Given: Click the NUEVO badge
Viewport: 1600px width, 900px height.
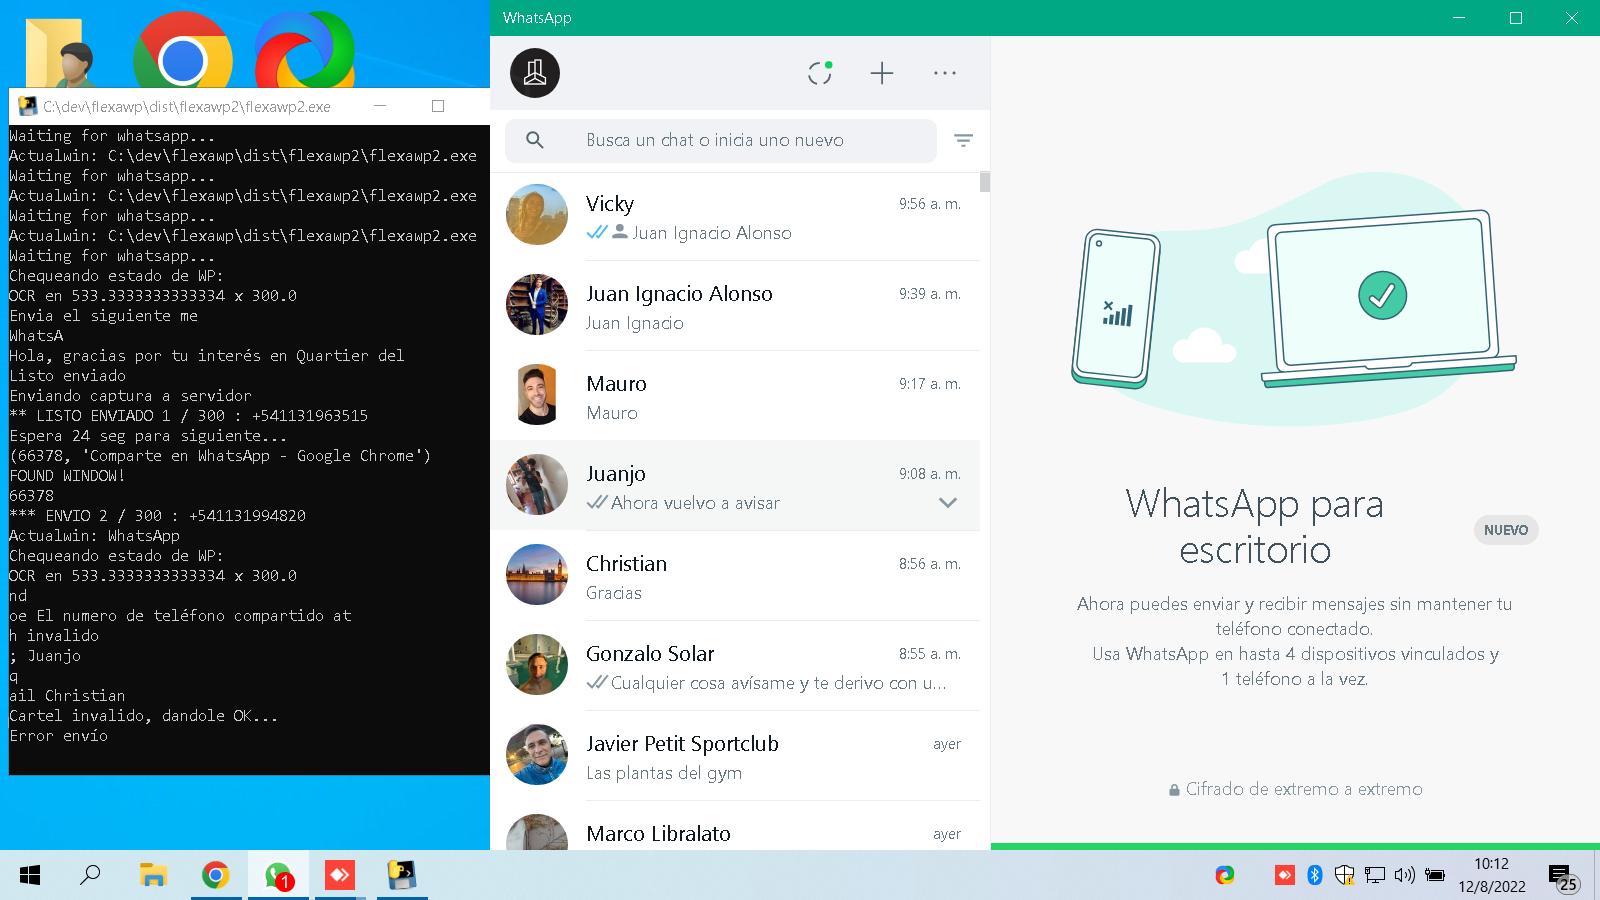Looking at the screenshot, I should pos(1506,530).
